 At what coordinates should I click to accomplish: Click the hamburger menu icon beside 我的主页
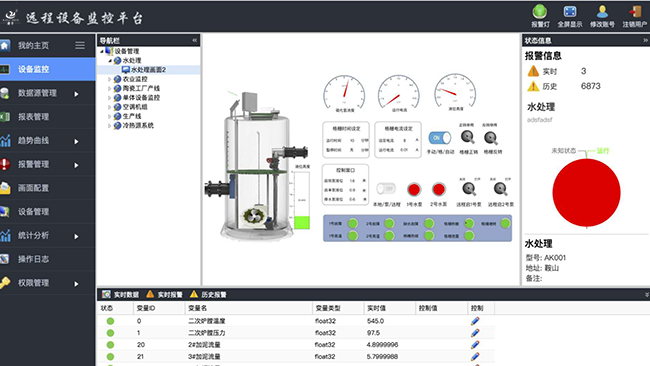click(x=80, y=45)
